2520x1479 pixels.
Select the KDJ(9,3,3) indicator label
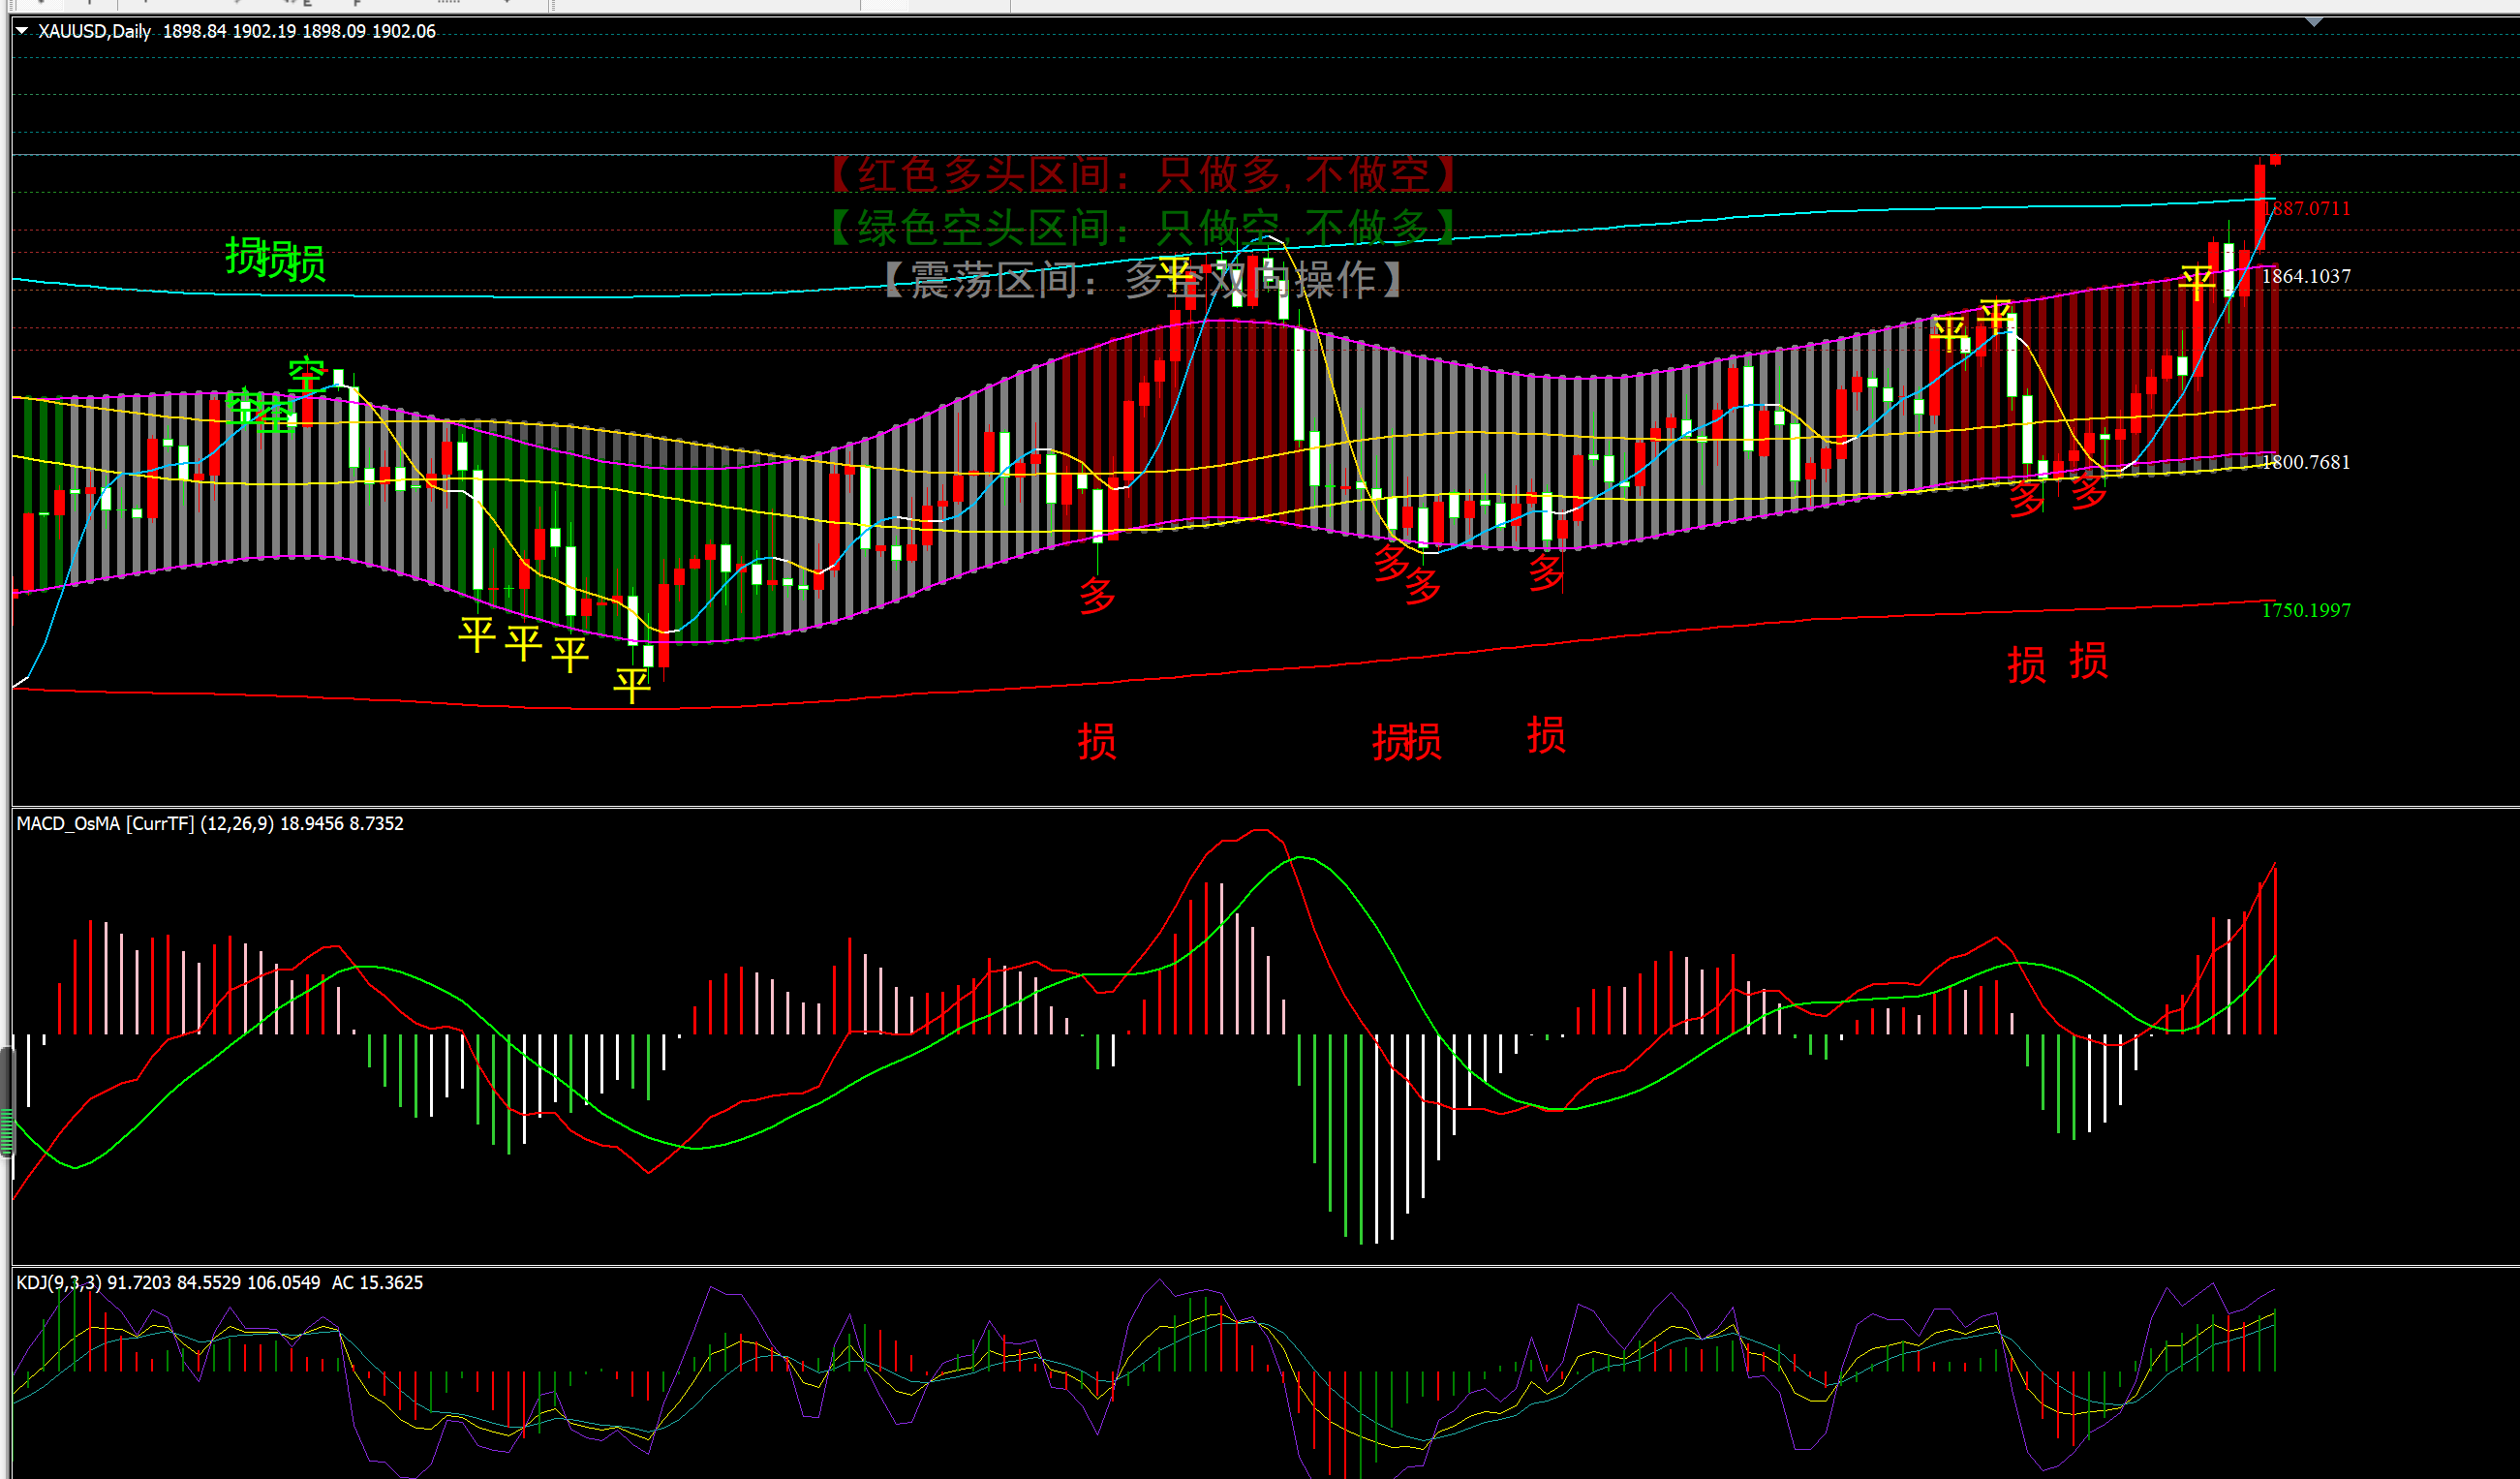[x=58, y=1282]
